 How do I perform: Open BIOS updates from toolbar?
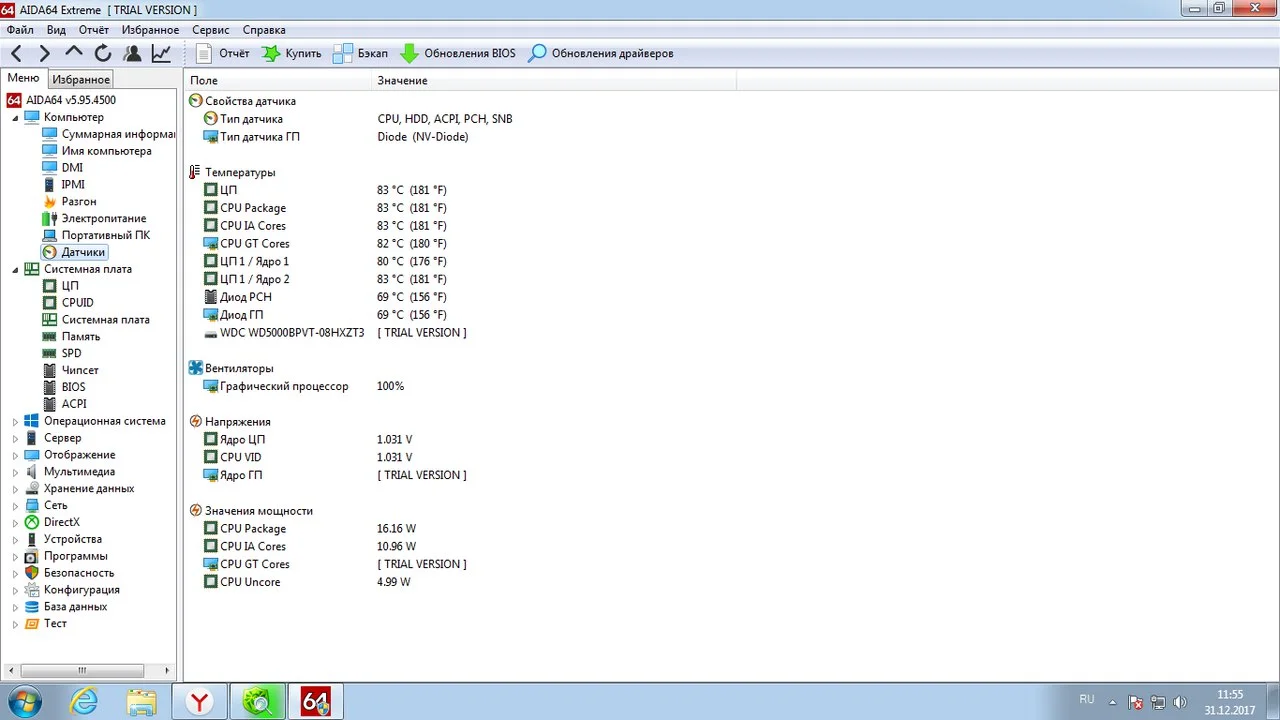click(458, 53)
